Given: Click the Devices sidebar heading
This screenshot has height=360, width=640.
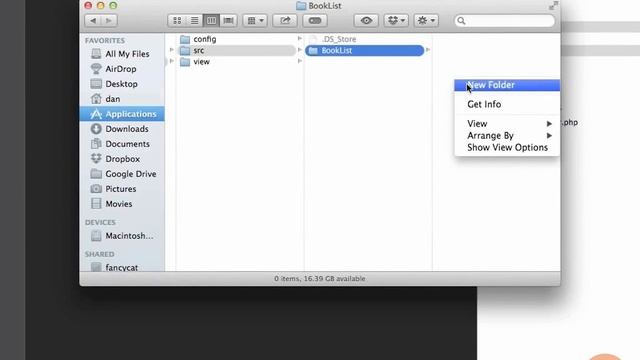Looking at the screenshot, I should [x=100, y=222].
